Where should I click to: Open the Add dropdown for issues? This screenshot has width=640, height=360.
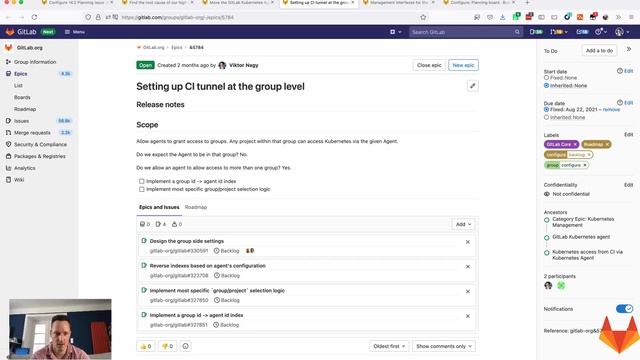point(463,224)
